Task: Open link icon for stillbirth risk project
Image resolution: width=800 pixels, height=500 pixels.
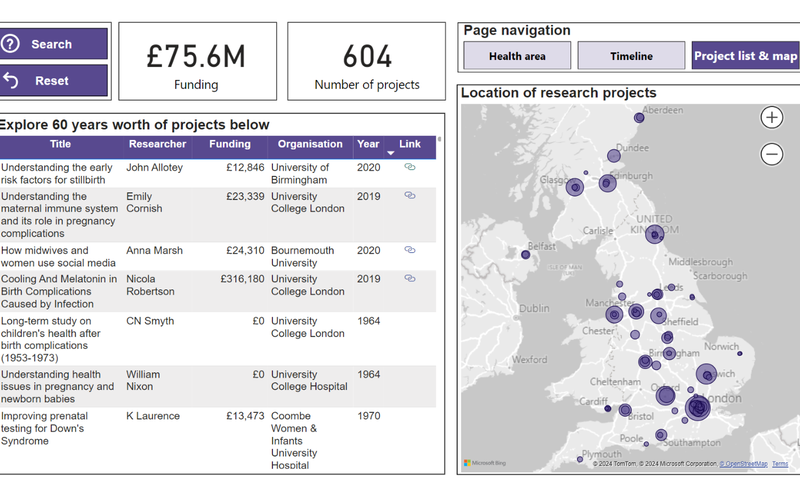Action: 410,168
